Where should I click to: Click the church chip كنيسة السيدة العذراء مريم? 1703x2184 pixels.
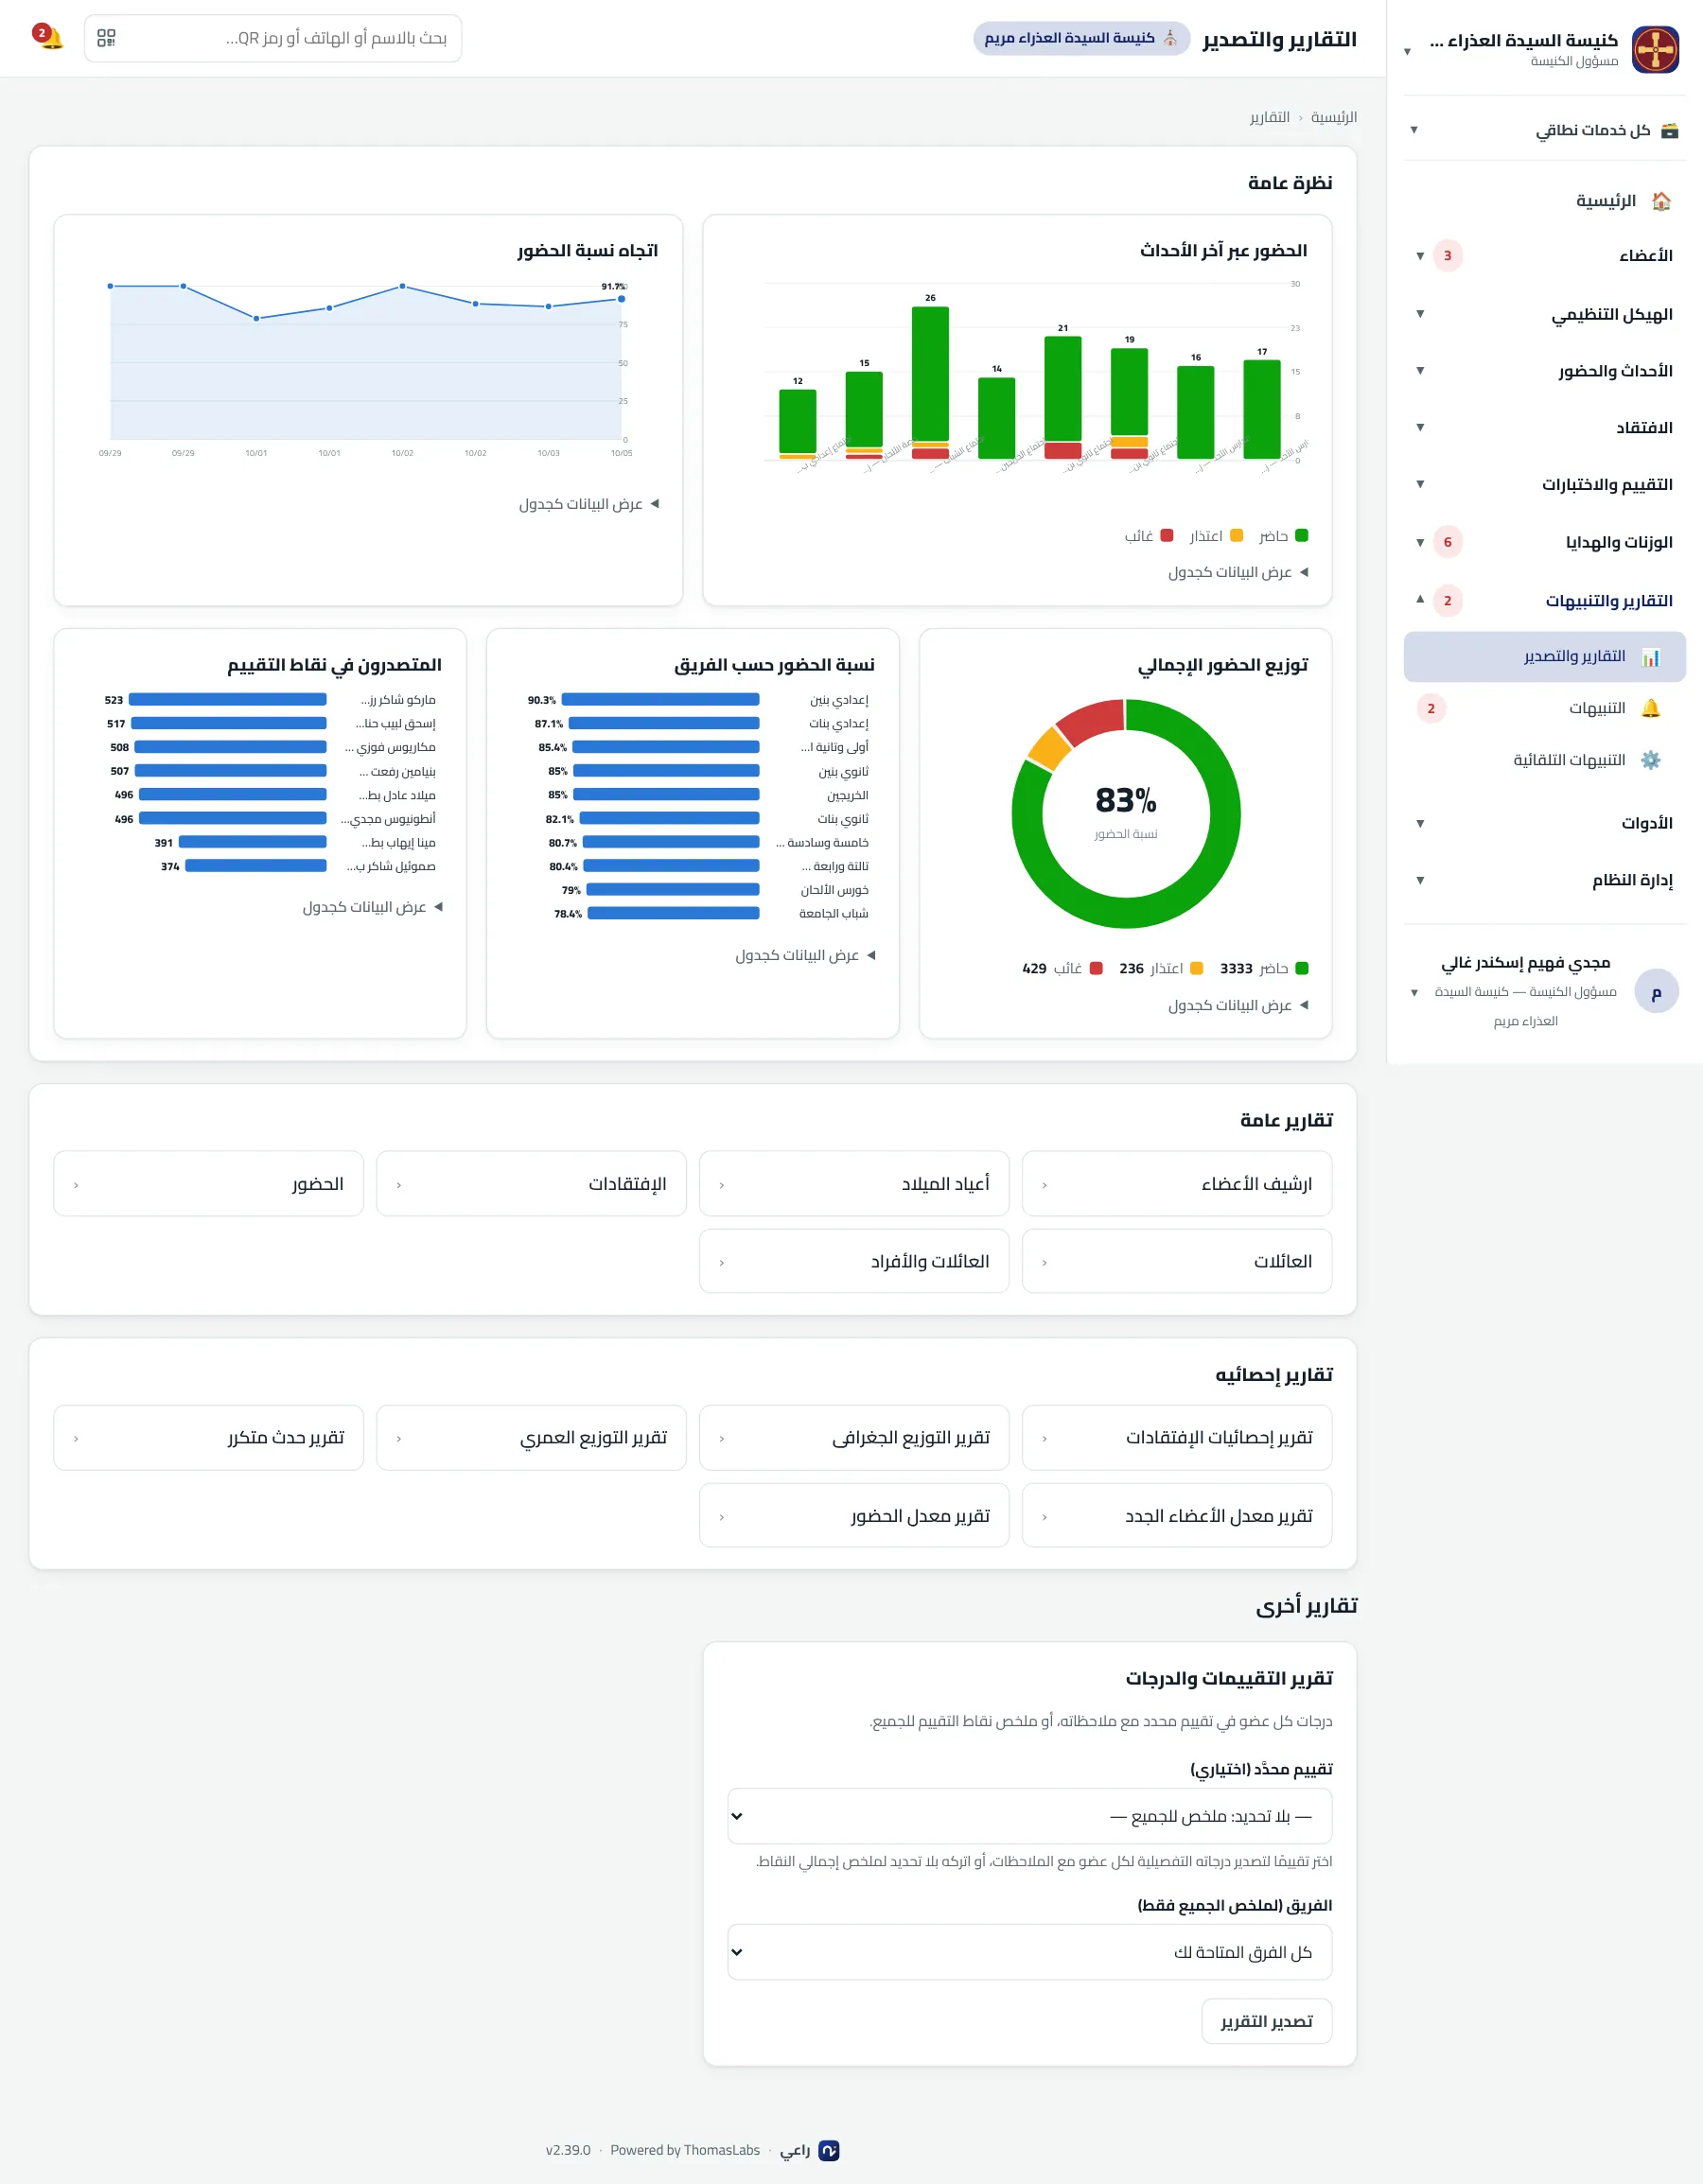(x=1081, y=38)
